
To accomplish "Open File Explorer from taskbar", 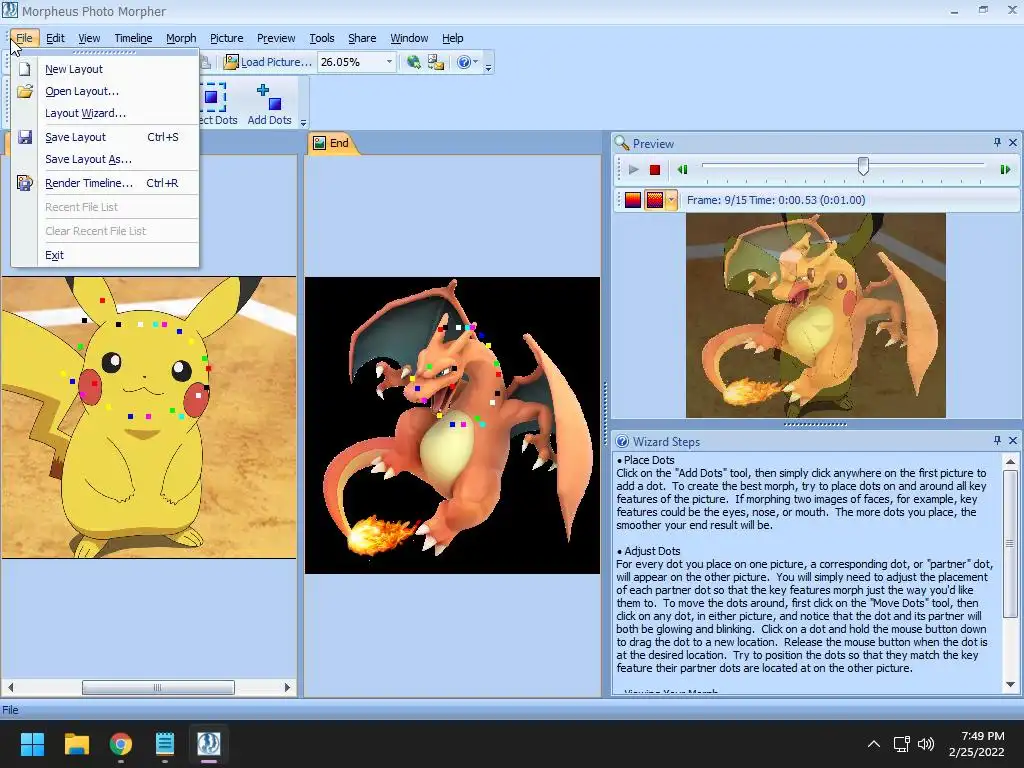I will point(76,744).
